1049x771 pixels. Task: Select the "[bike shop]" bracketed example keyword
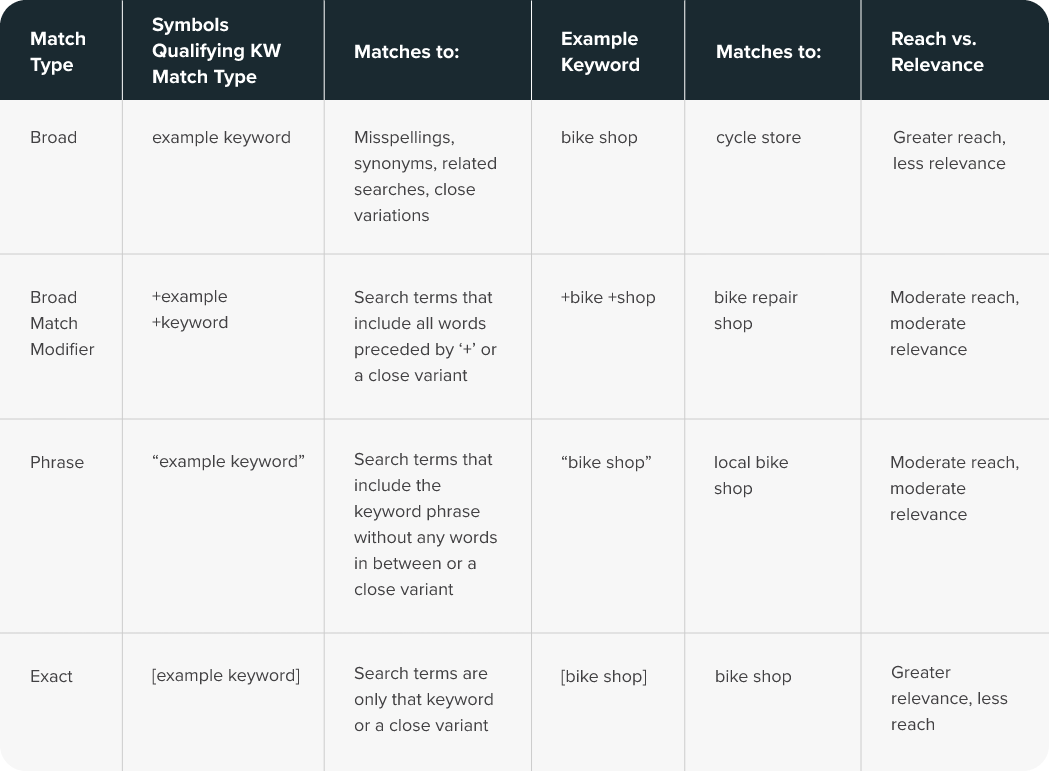(603, 676)
